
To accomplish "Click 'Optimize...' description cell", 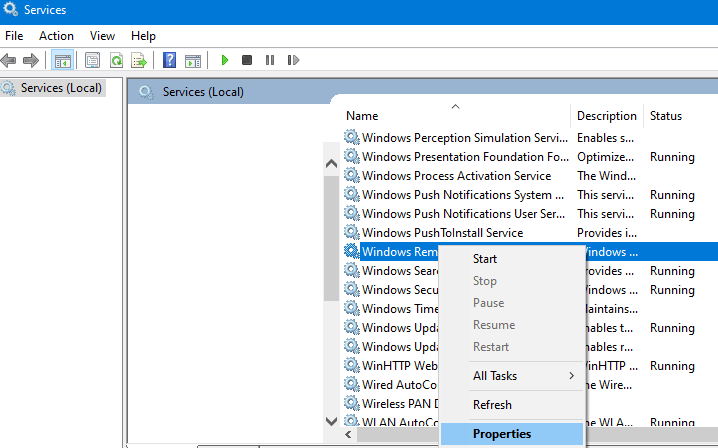I will click(605, 157).
